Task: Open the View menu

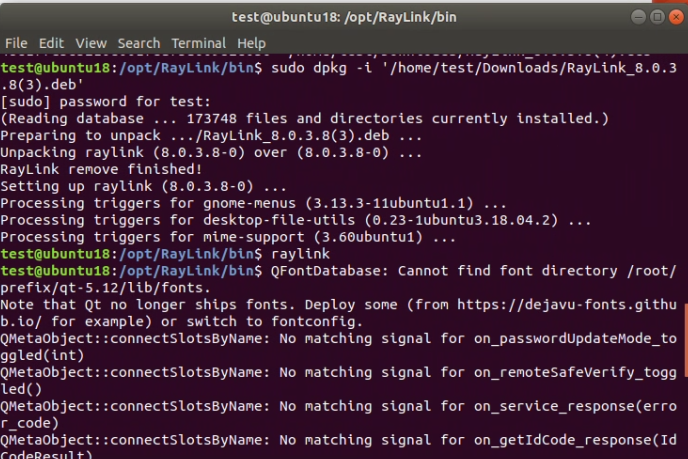Action: pos(91,43)
